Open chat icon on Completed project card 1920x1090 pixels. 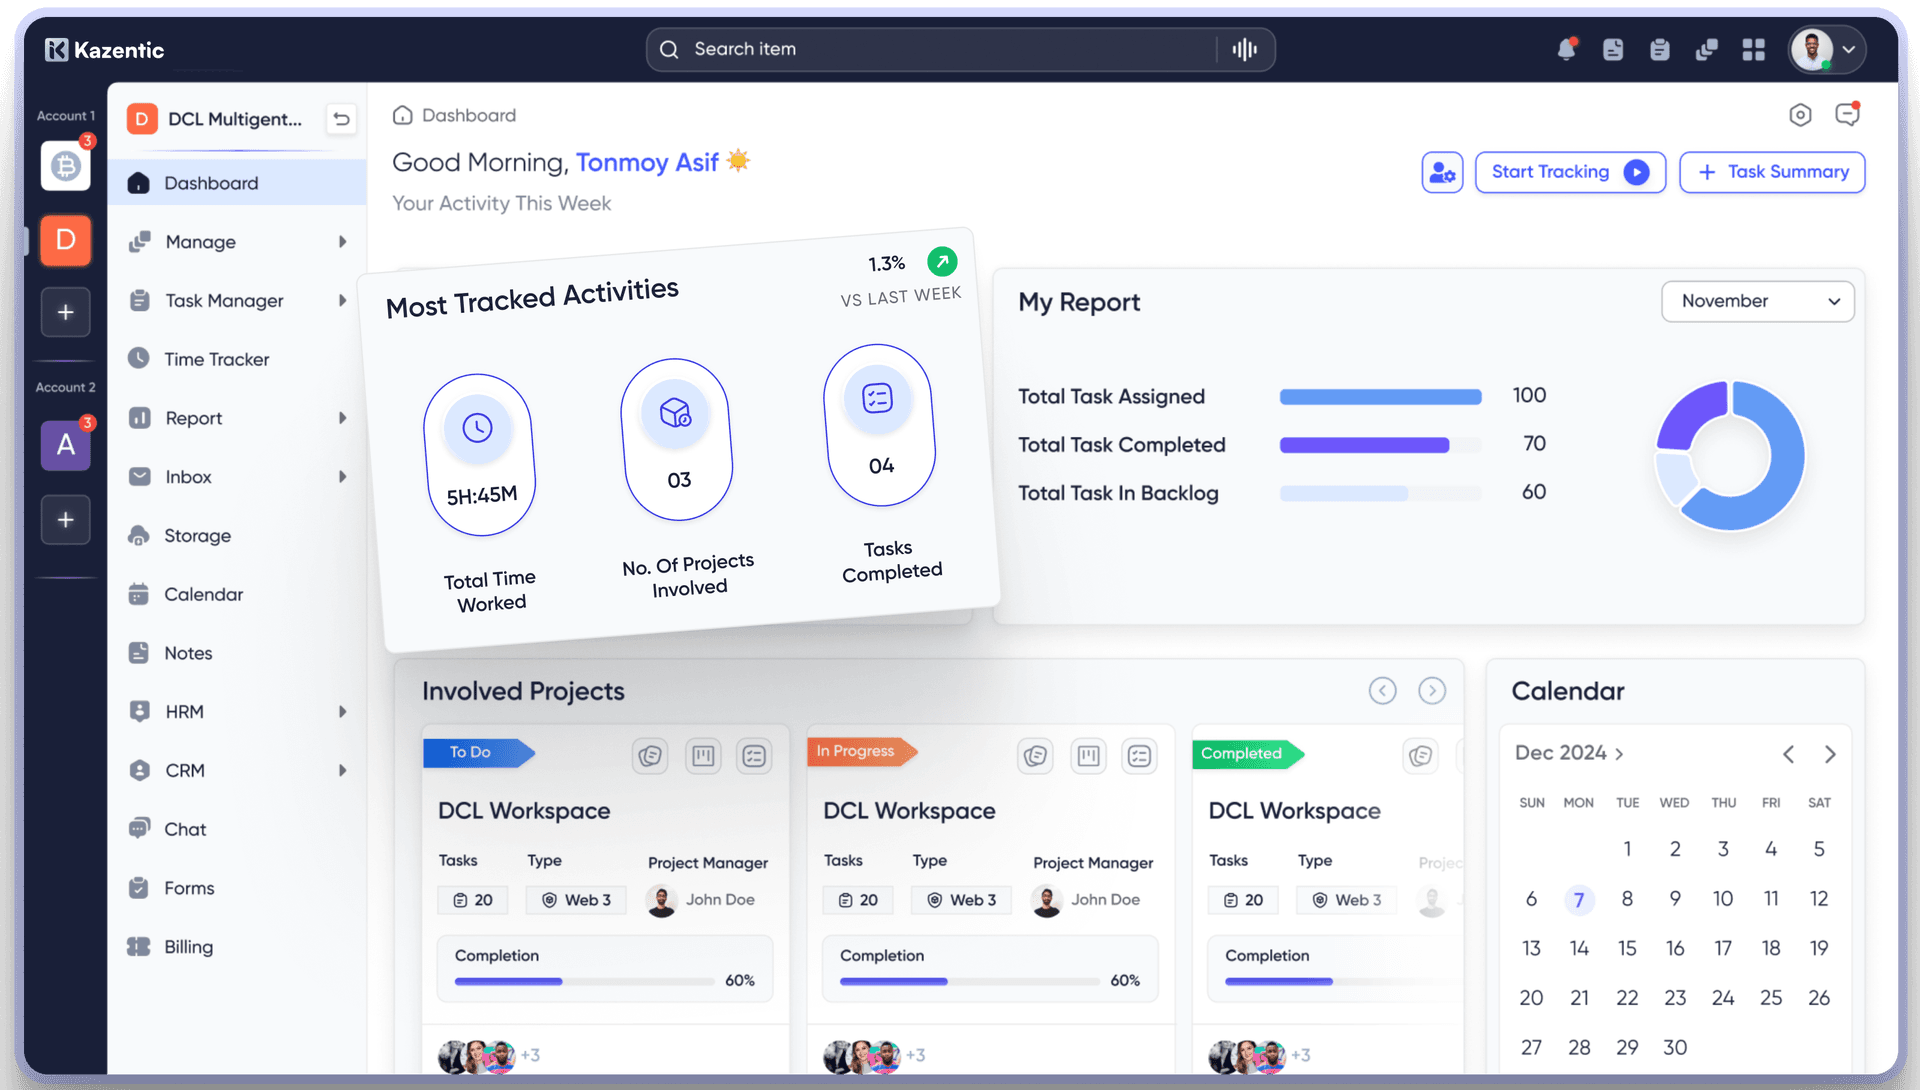tap(1421, 756)
